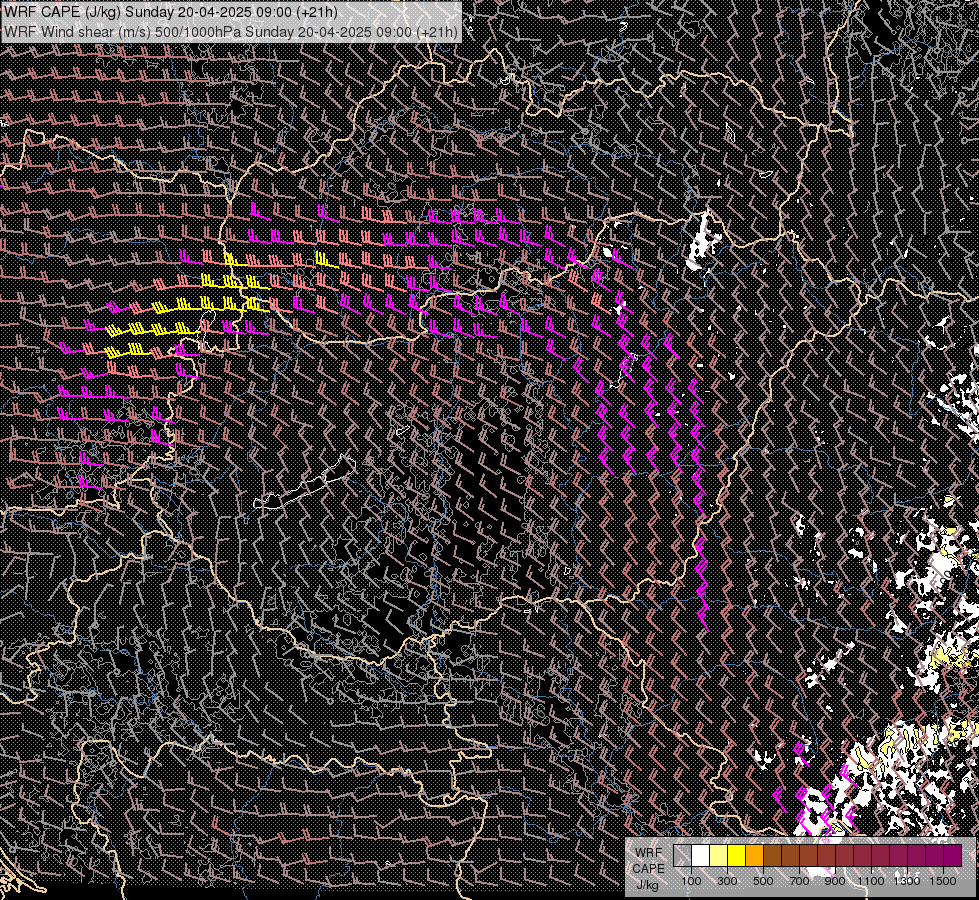Screen dimensions: 979x900
Task: Click the legend label 1500
Action: tap(943, 881)
